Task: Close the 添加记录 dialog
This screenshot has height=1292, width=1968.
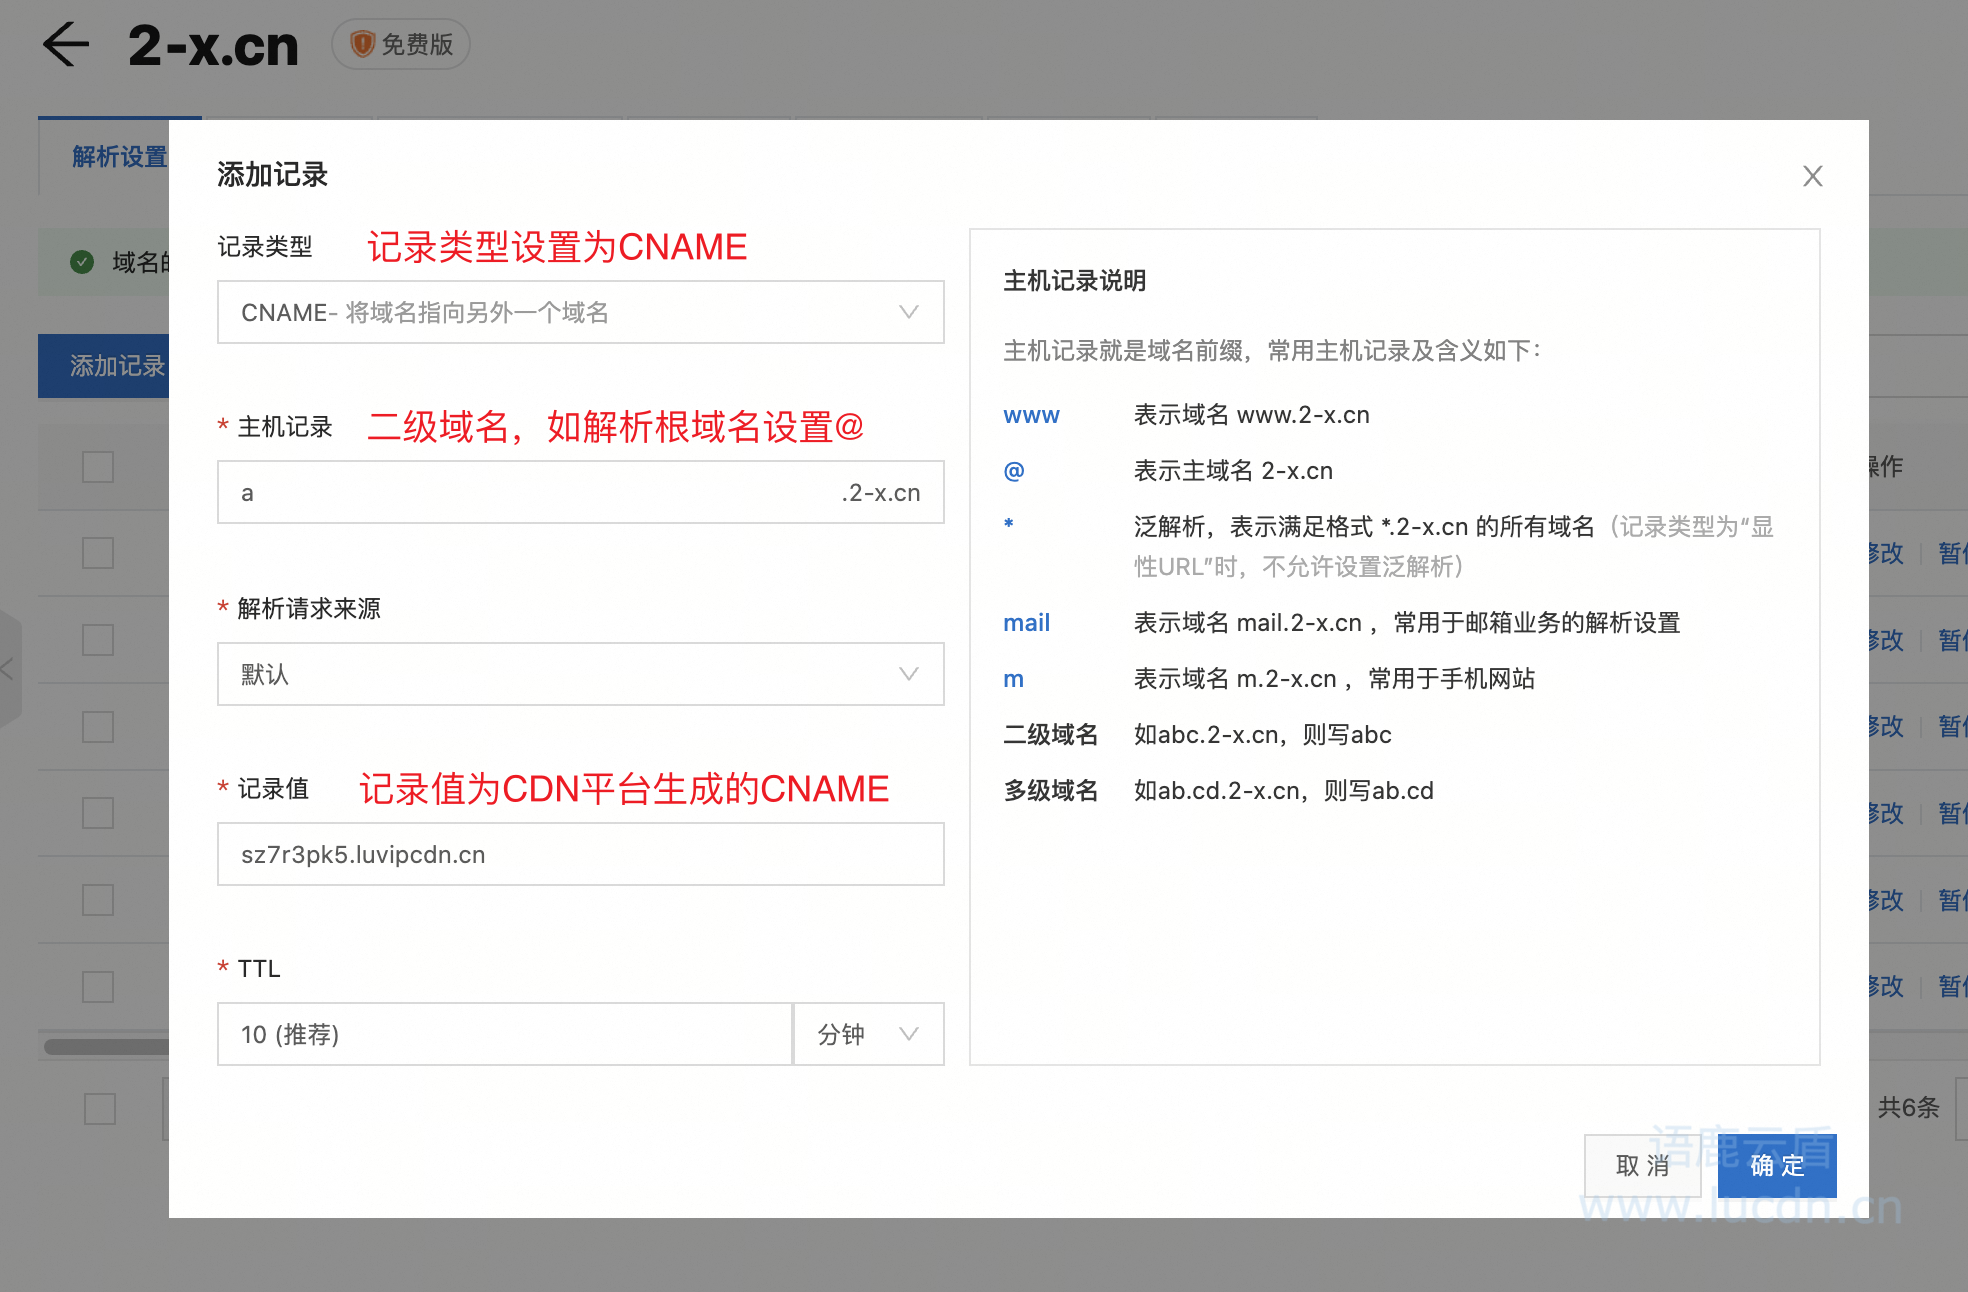Action: coord(1812,175)
